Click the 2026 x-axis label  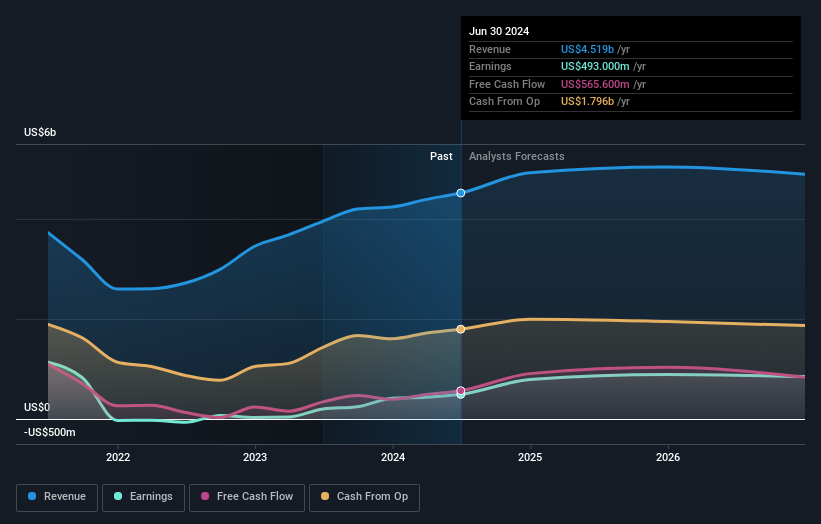pos(668,457)
